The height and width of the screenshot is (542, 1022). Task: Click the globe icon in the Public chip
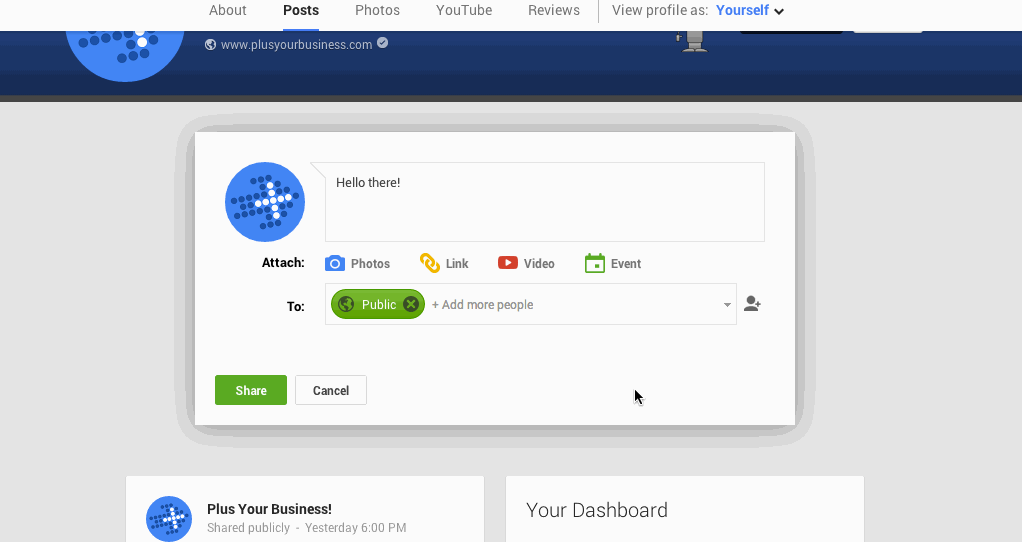coord(346,304)
